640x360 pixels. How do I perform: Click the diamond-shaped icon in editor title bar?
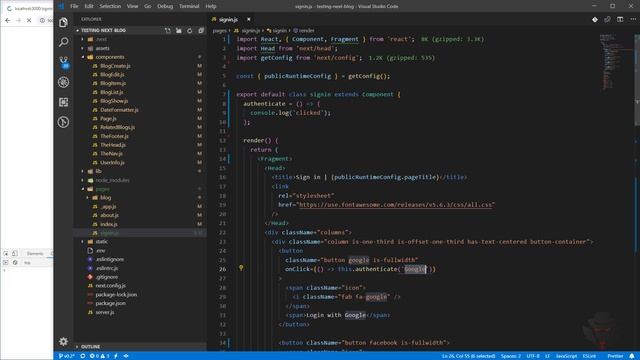point(595,20)
